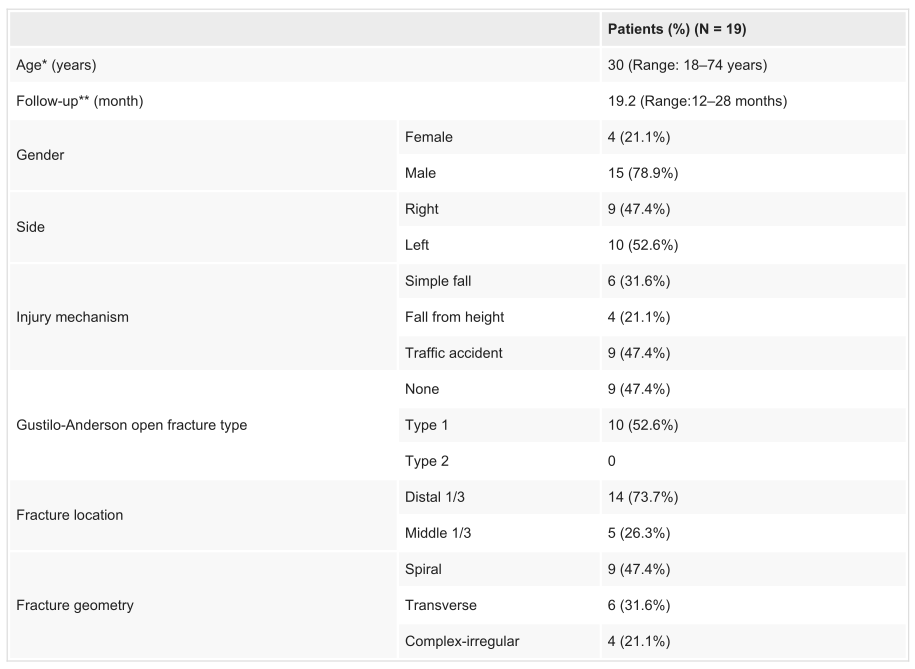Click the "Fall from height" cell
This screenshot has width=915, height=669.
click(x=454, y=317)
